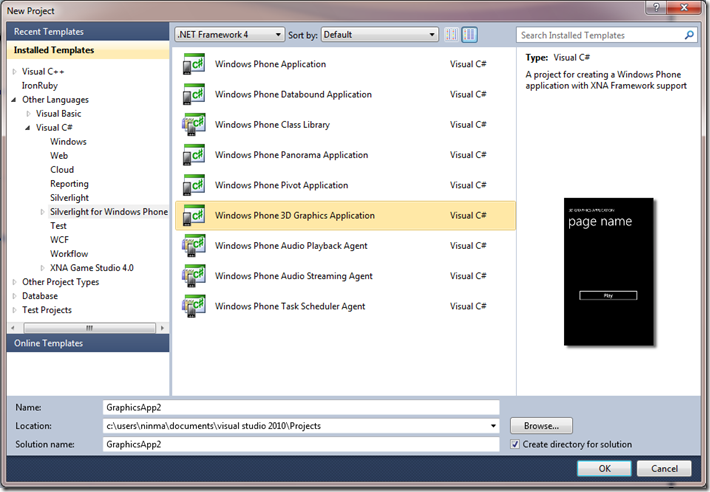The height and width of the screenshot is (492, 710).
Task: Click the project Name input field
Action: coord(301,407)
